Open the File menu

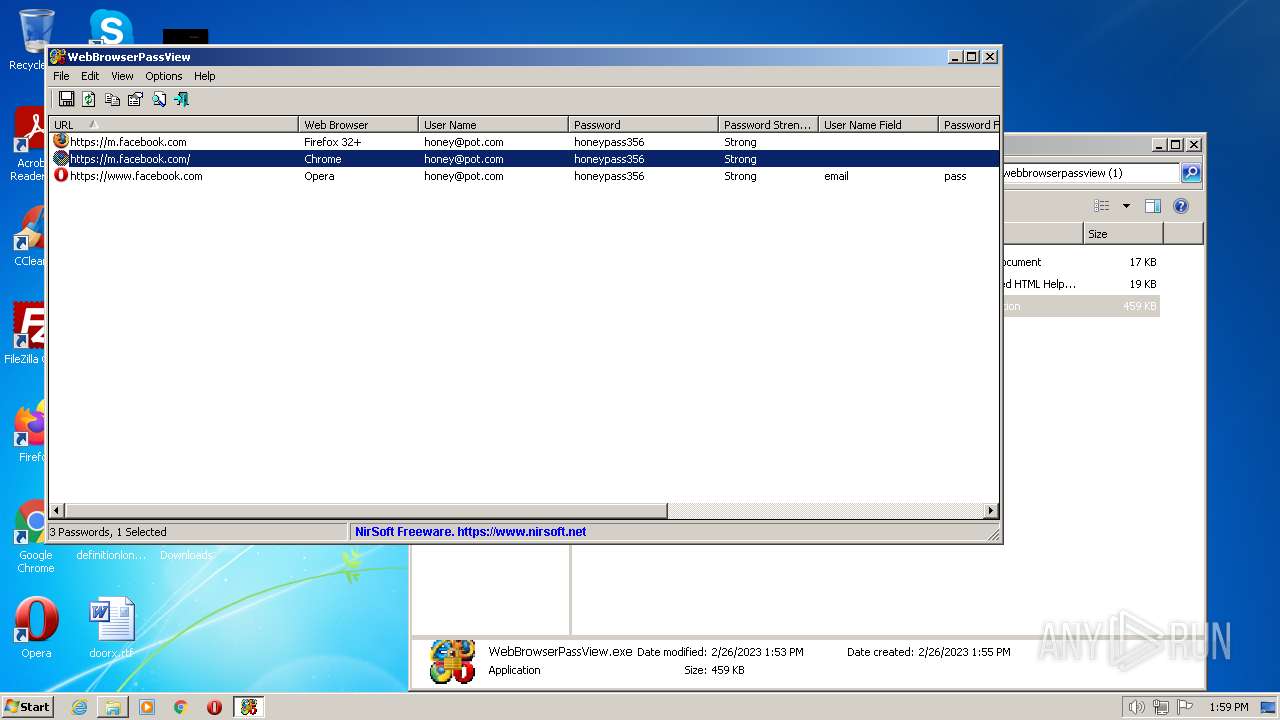pos(61,76)
